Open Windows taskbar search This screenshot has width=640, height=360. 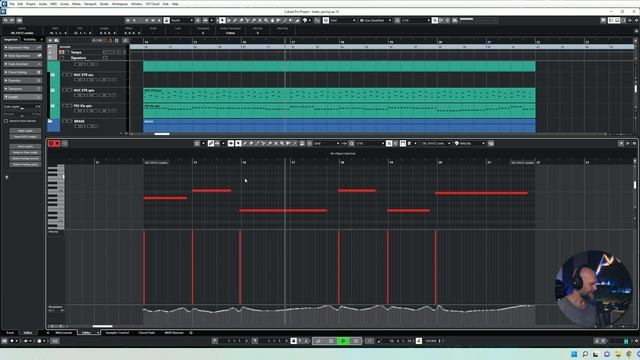tap(585, 354)
